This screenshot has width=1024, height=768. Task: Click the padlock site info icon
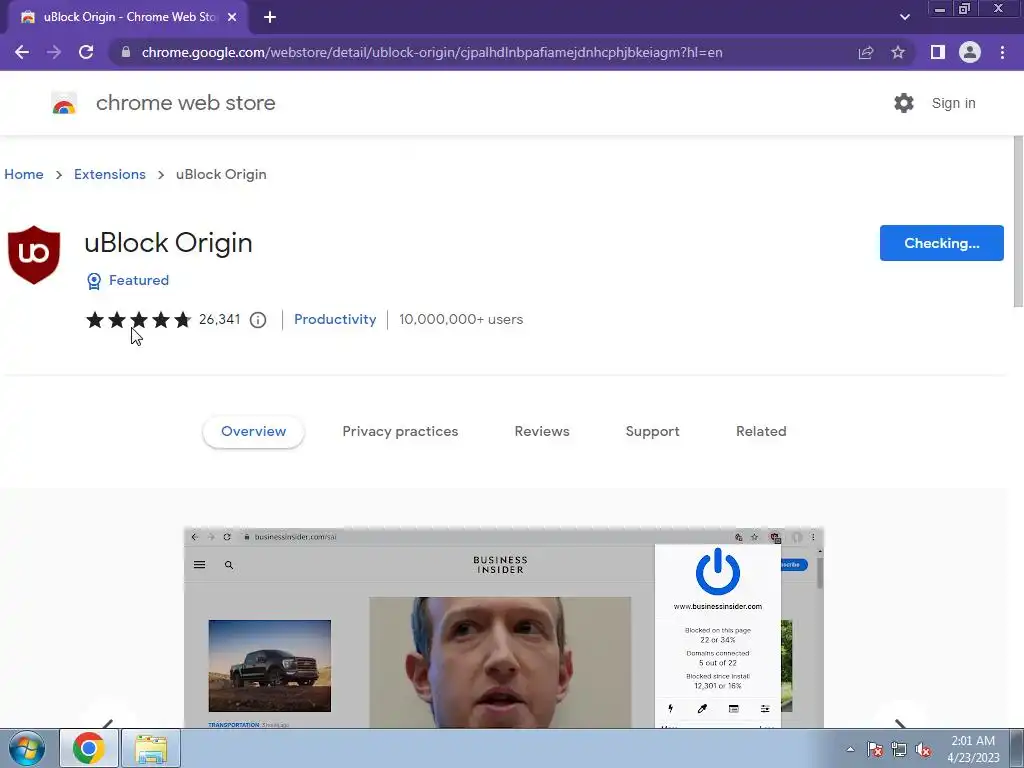click(x=126, y=52)
